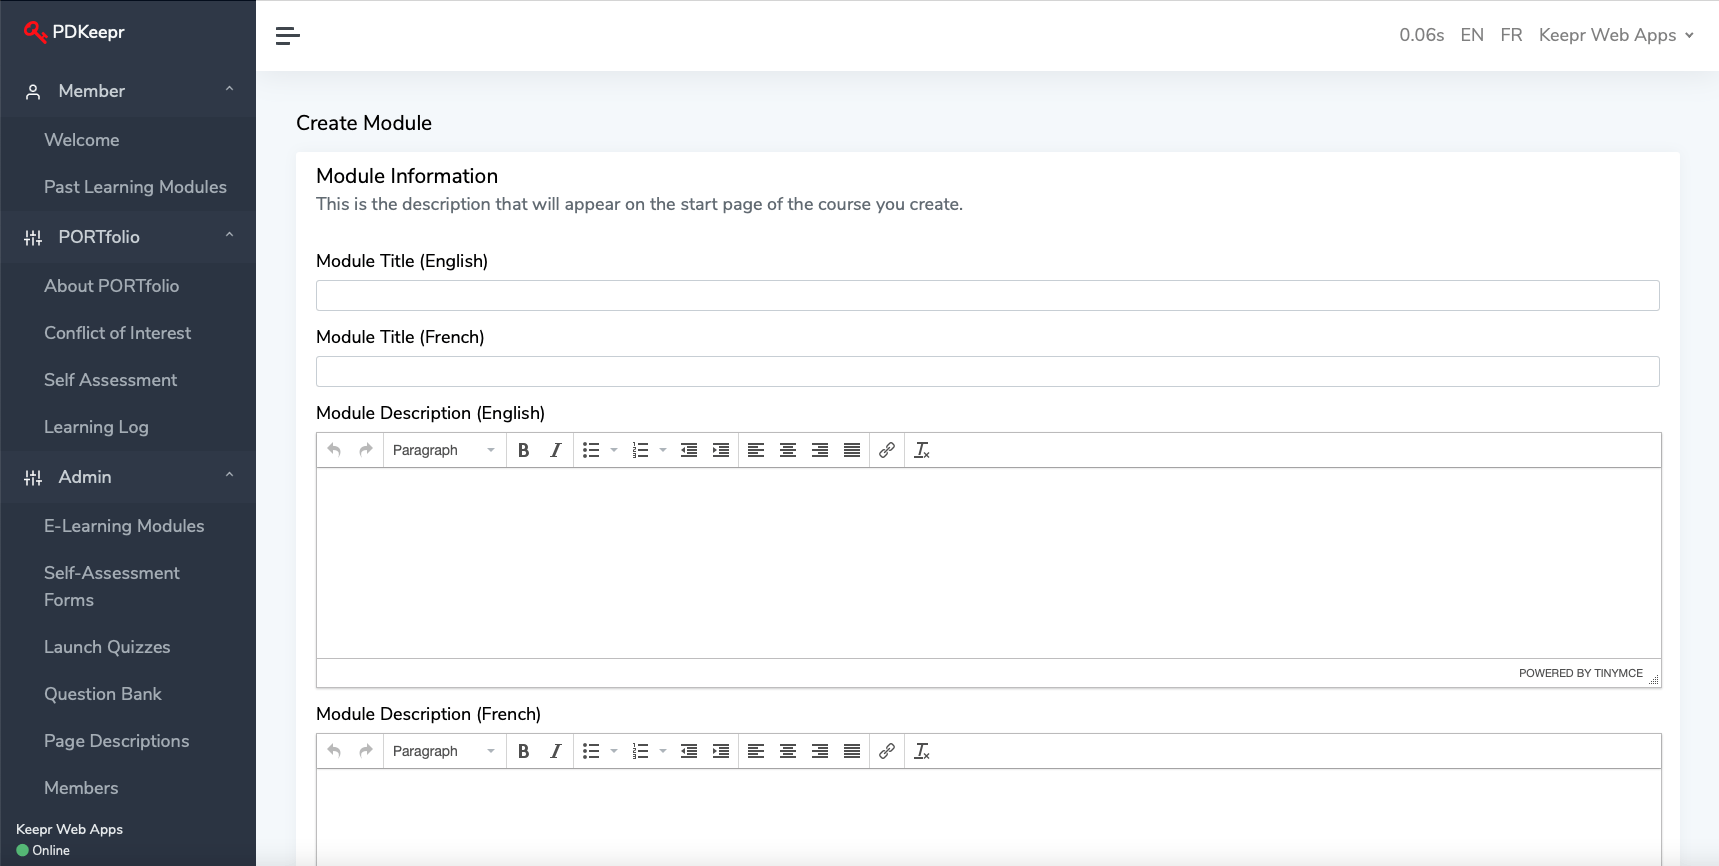
Task: Click the Module Title (English) input field
Action: click(x=987, y=295)
